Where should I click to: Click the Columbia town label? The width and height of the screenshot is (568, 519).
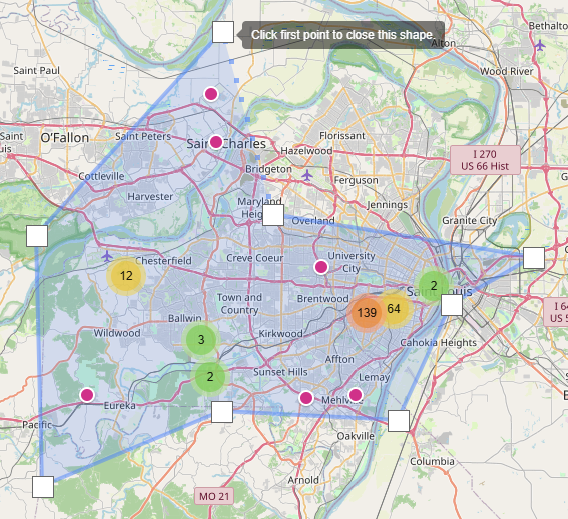click(432, 461)
